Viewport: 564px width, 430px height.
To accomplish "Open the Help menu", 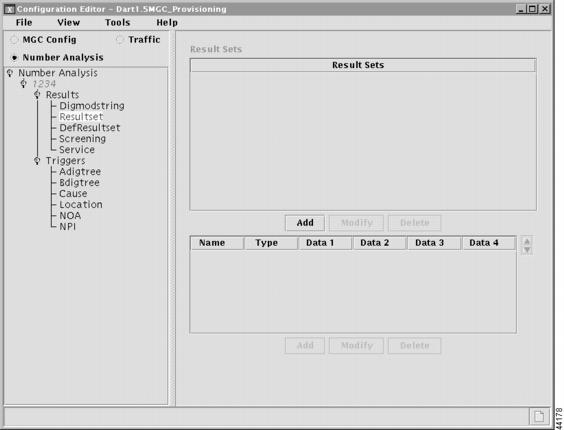I will 167,22.
